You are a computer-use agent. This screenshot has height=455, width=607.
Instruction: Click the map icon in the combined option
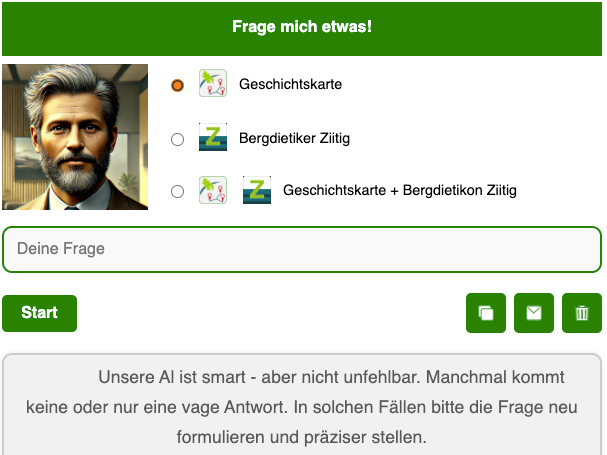[213, 190]
